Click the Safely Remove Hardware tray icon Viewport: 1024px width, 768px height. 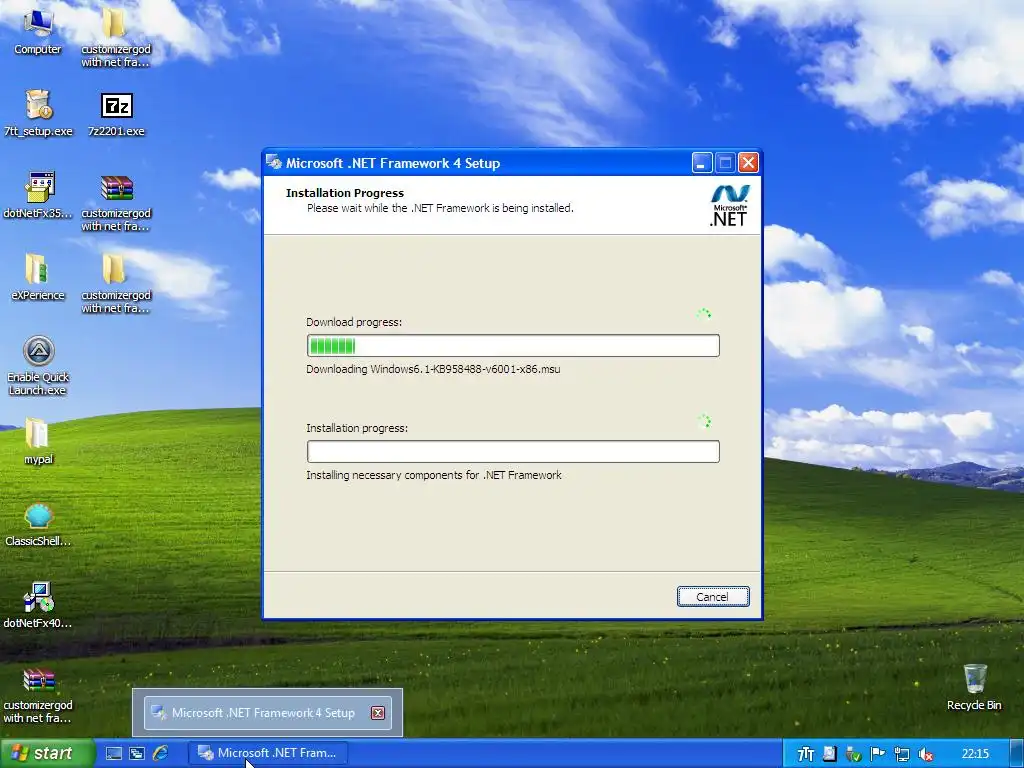[853, 754]
